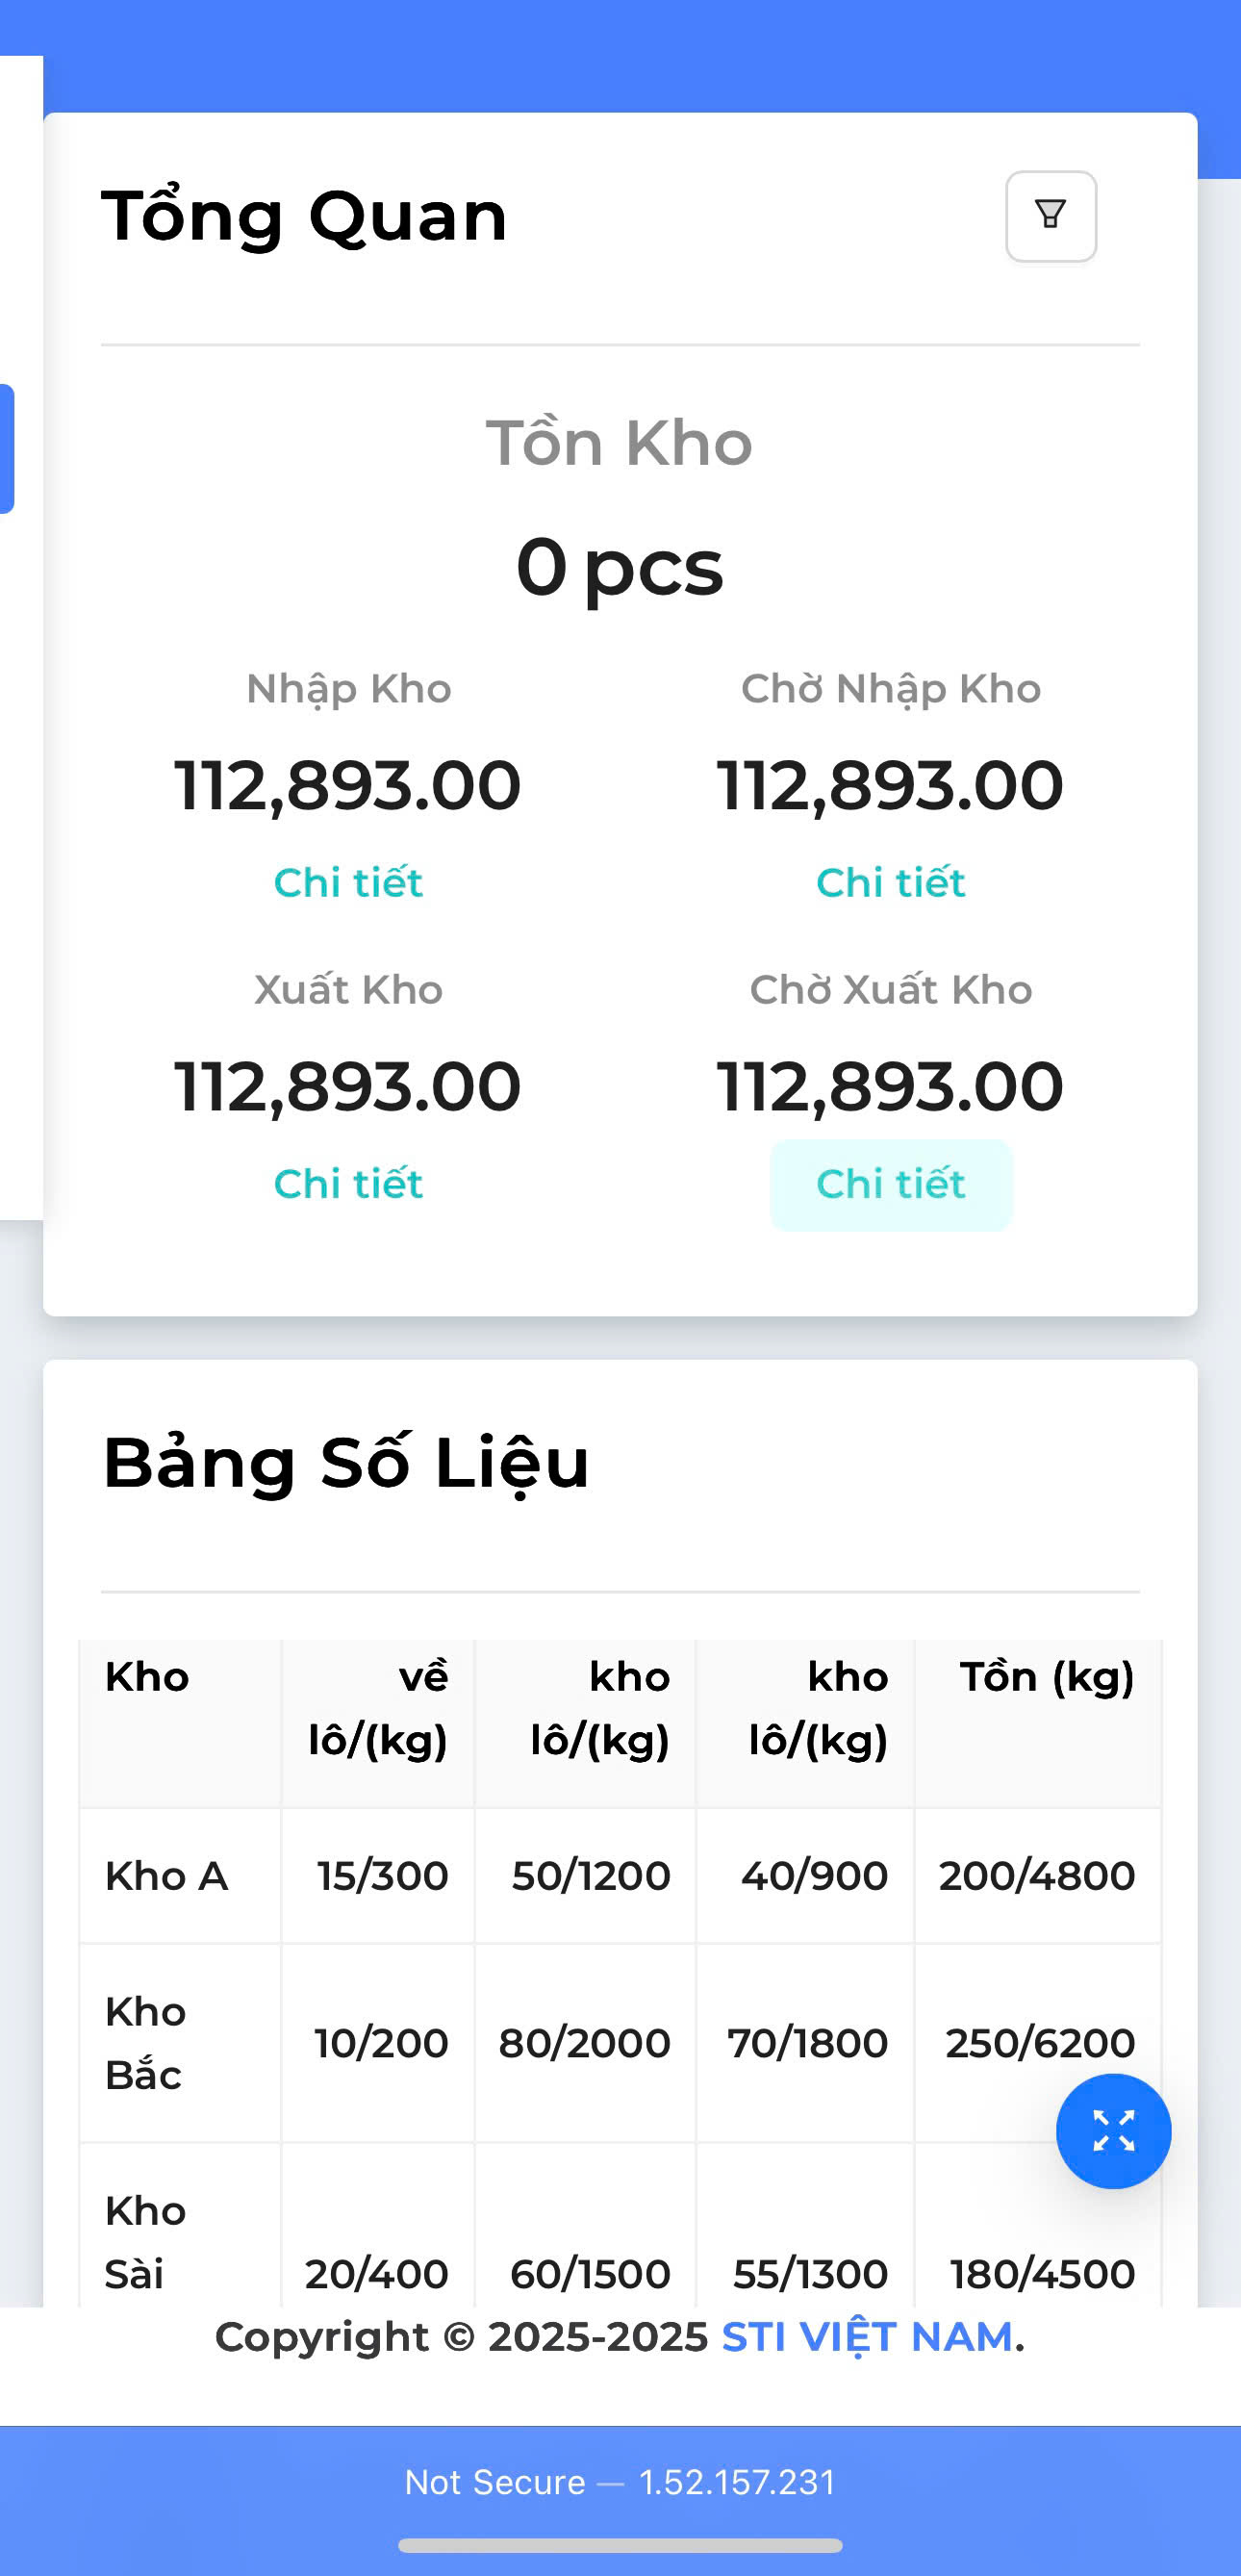Viewport: 1241px width, 2576px height.
Task: Click the Tổng Quan heading
Action: (305, 216)
